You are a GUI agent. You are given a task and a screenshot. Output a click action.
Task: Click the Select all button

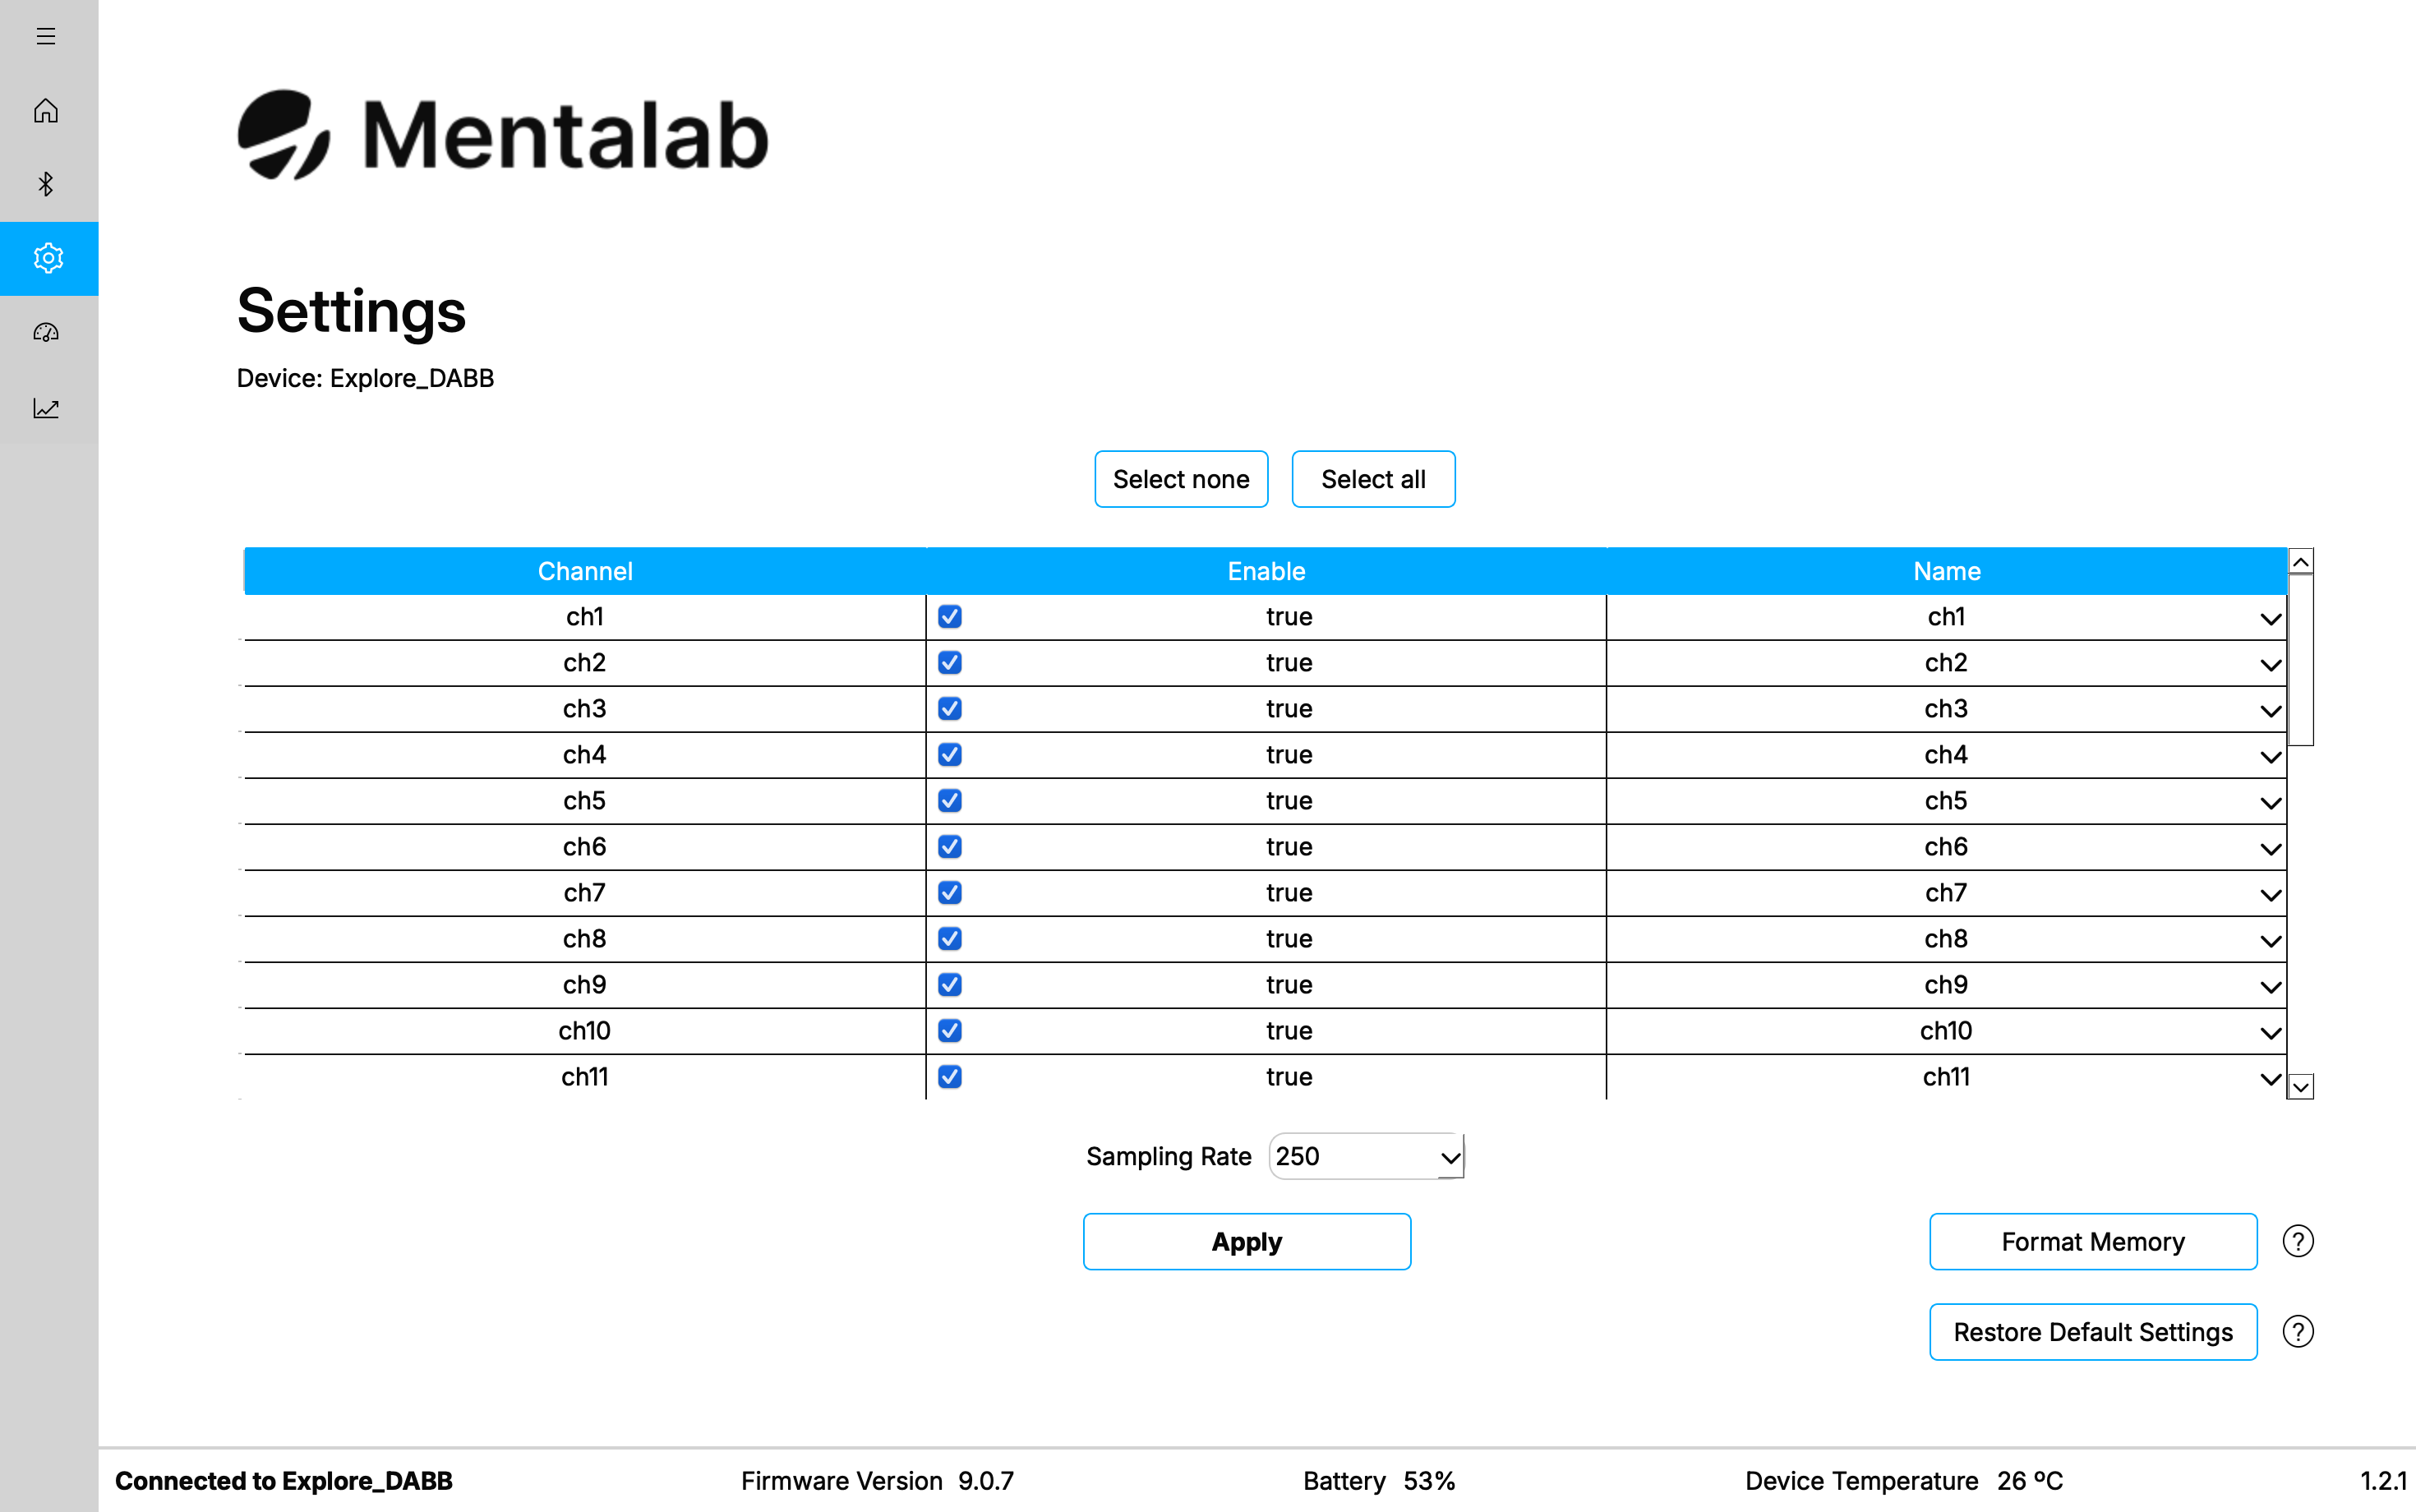1373,479
